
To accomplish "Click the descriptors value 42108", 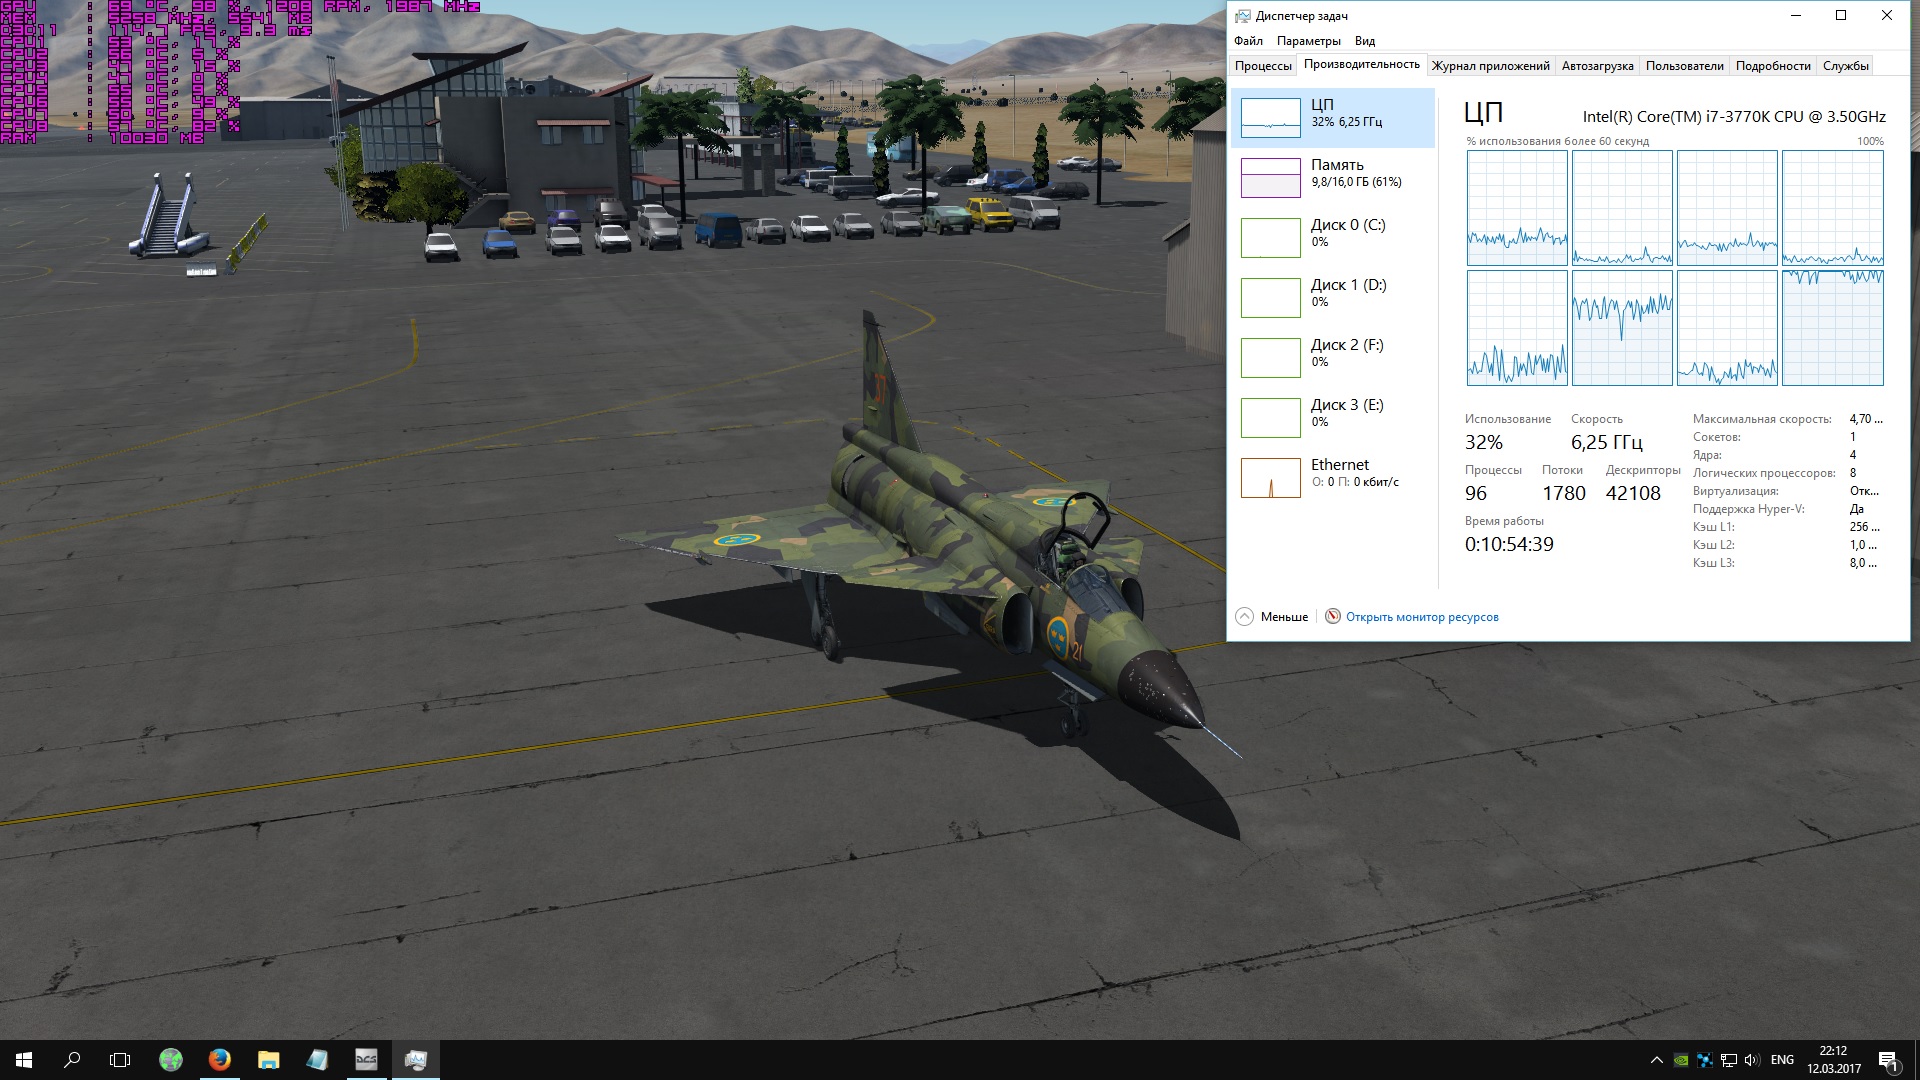I will click(x=1633, y=493).
